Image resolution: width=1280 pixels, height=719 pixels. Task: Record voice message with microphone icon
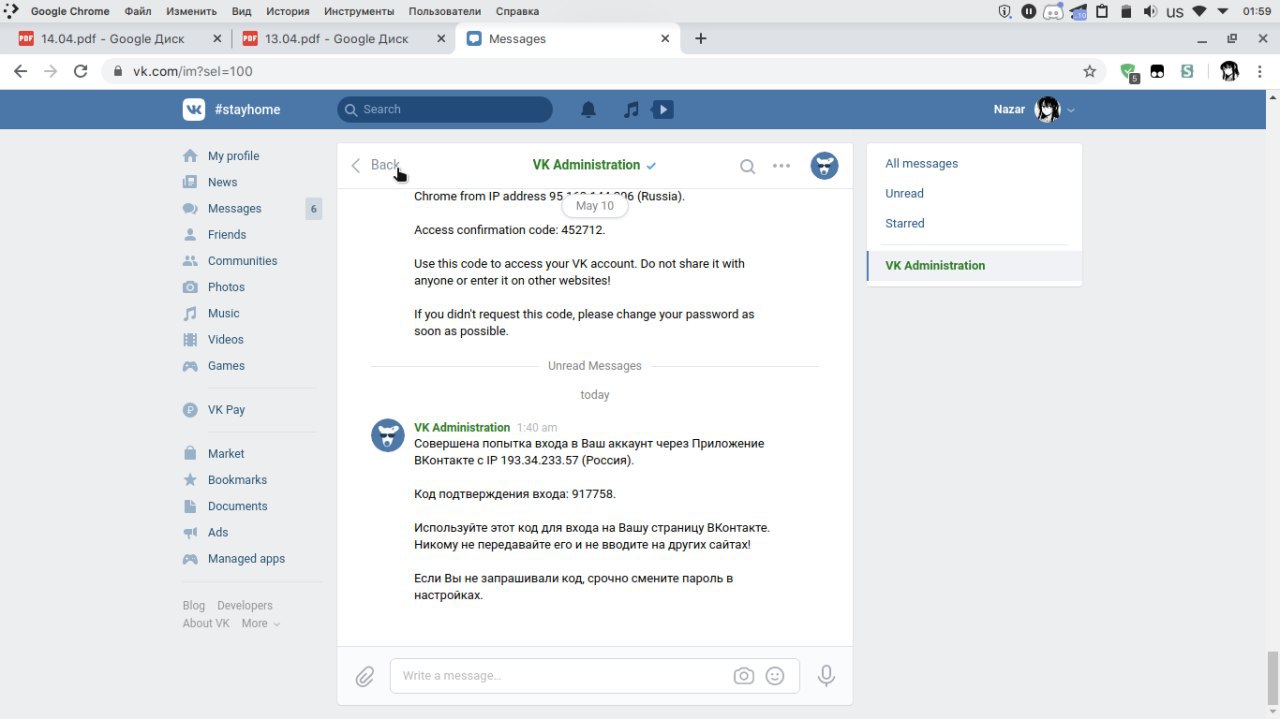(826, 676)
